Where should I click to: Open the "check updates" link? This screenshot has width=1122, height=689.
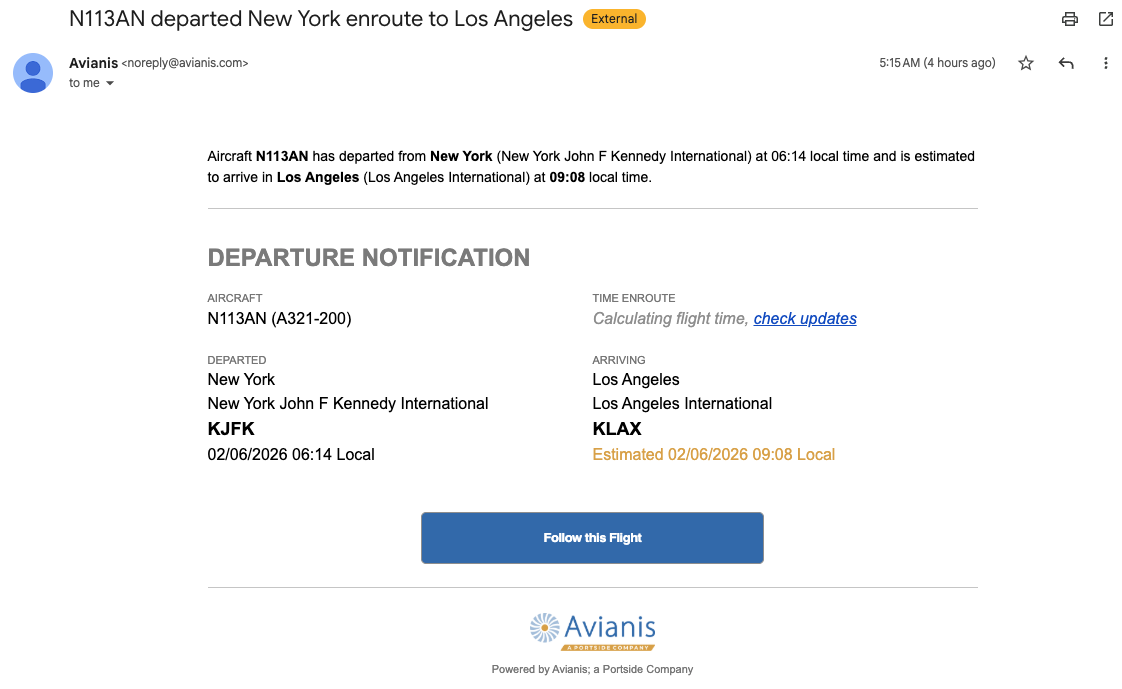point(805,319)
